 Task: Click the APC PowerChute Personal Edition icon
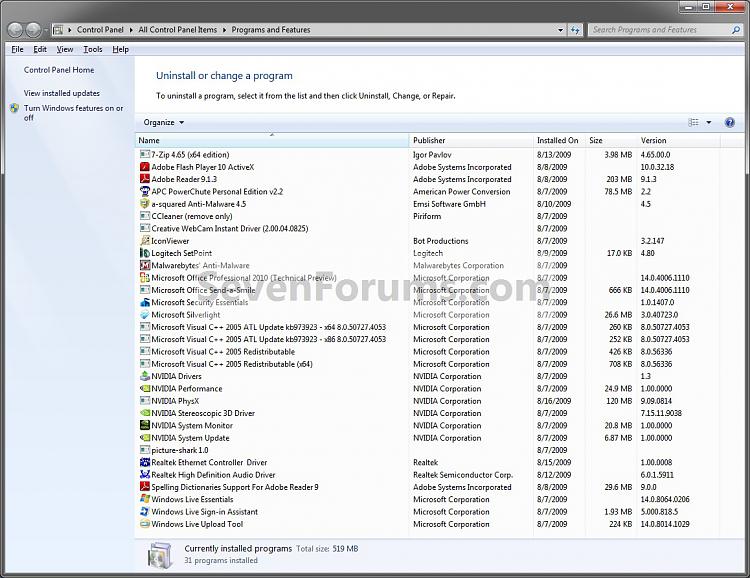pos(144,191)
